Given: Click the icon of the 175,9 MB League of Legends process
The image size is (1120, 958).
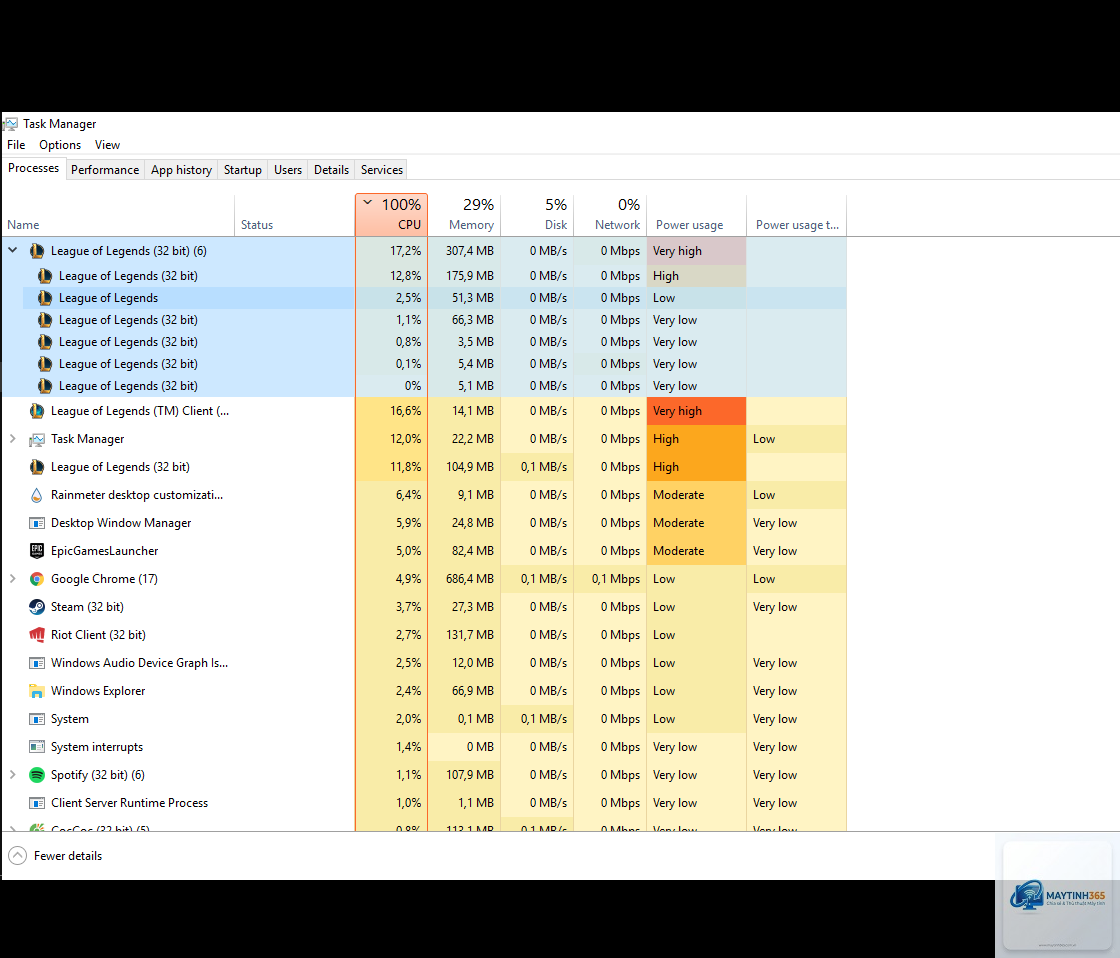Looking at the screenshot, I should (45, 276).
